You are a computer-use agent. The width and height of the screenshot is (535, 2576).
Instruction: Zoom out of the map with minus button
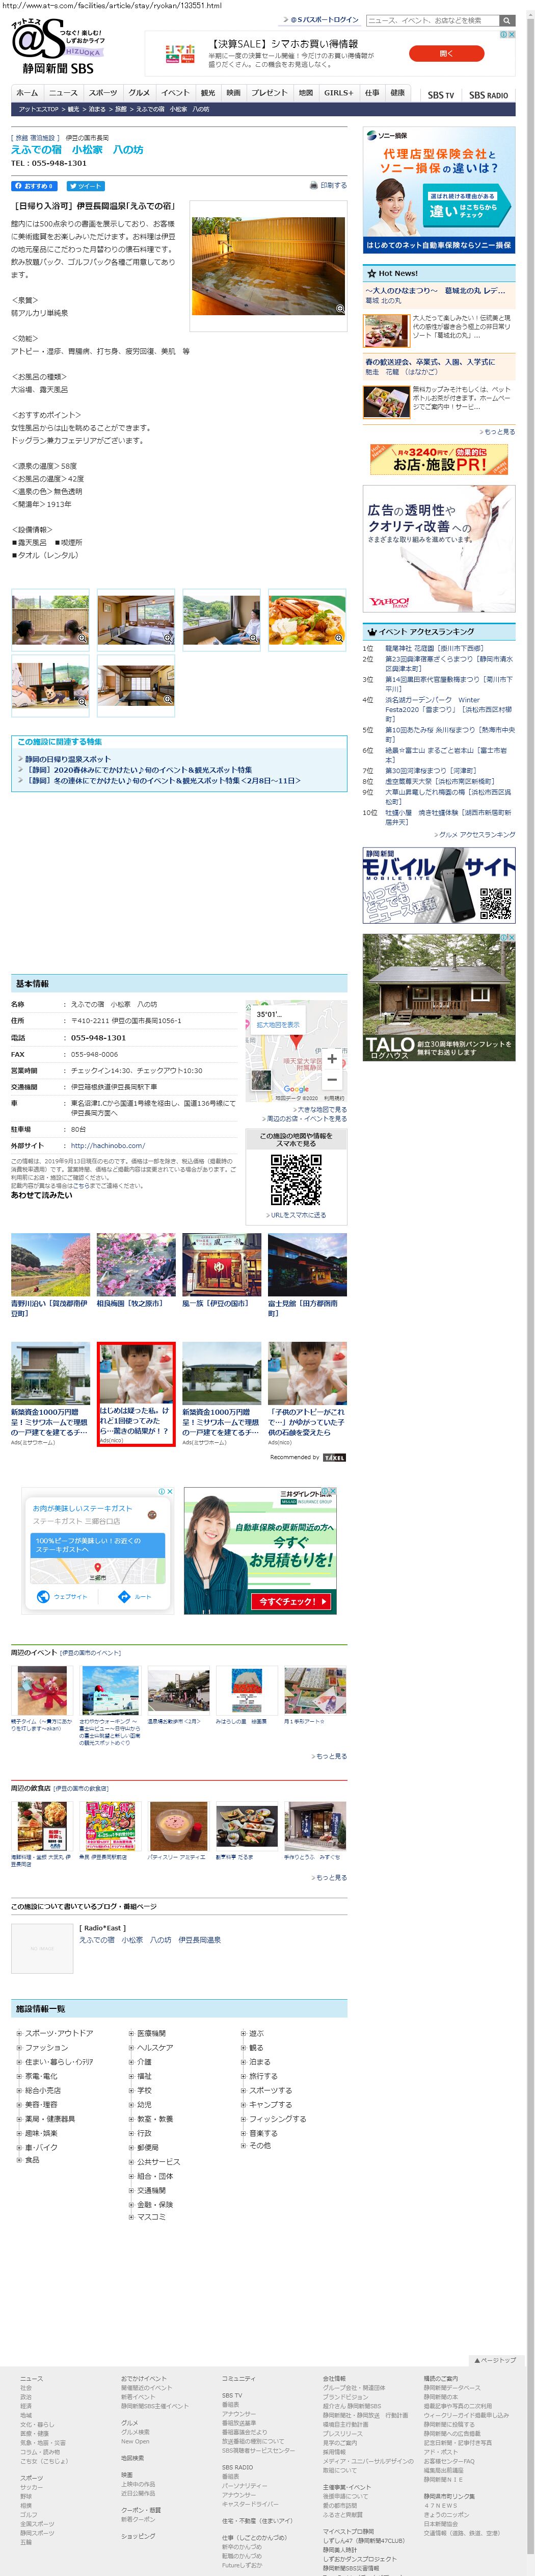tap(332, 1079)
